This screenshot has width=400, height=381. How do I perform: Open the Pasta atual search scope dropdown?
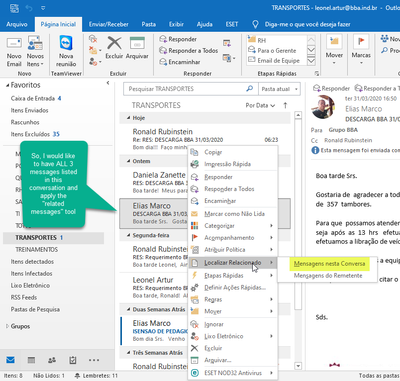[x=279, y=89]
